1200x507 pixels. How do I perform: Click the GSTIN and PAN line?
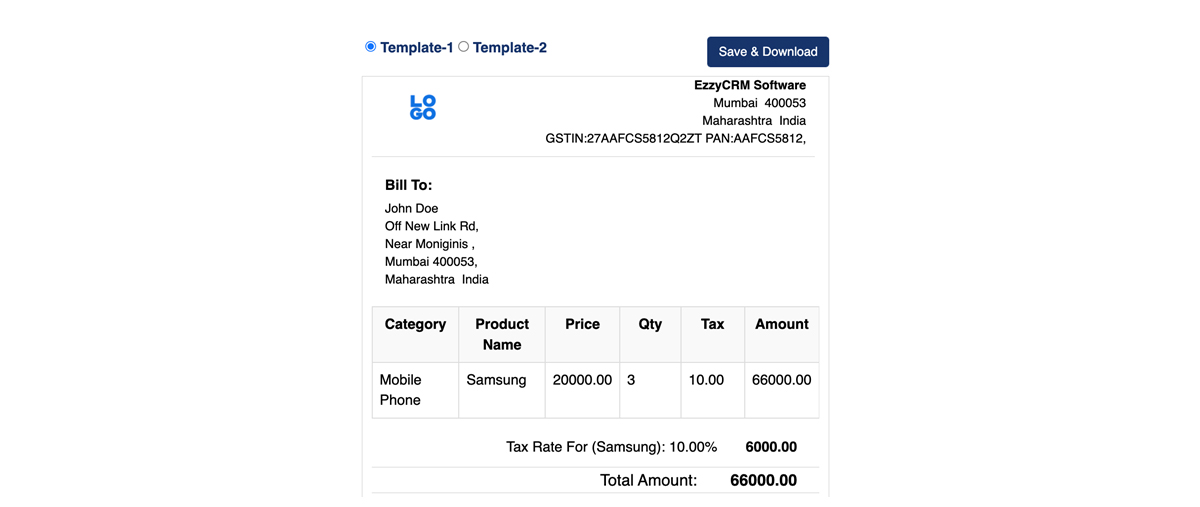pos(675,139)
